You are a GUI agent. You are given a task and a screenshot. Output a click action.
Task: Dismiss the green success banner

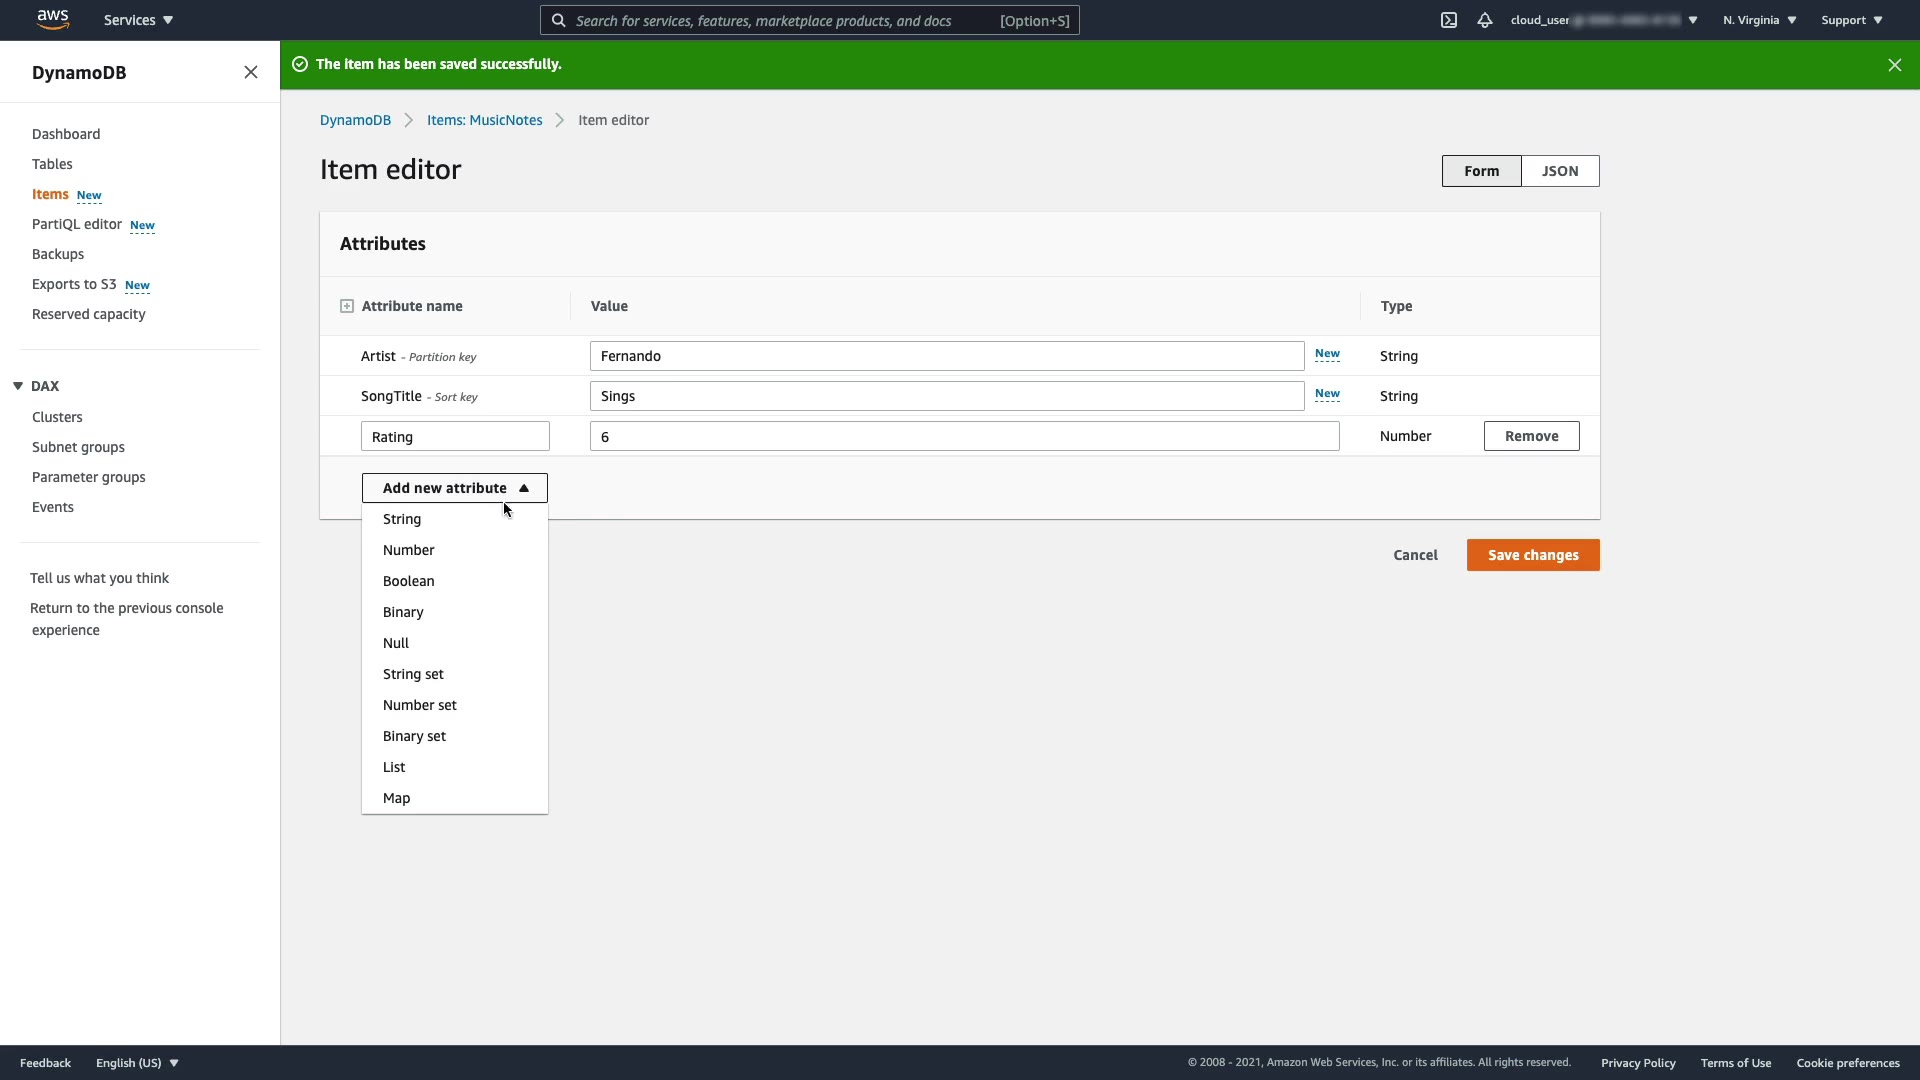(x=1894, y=65)
